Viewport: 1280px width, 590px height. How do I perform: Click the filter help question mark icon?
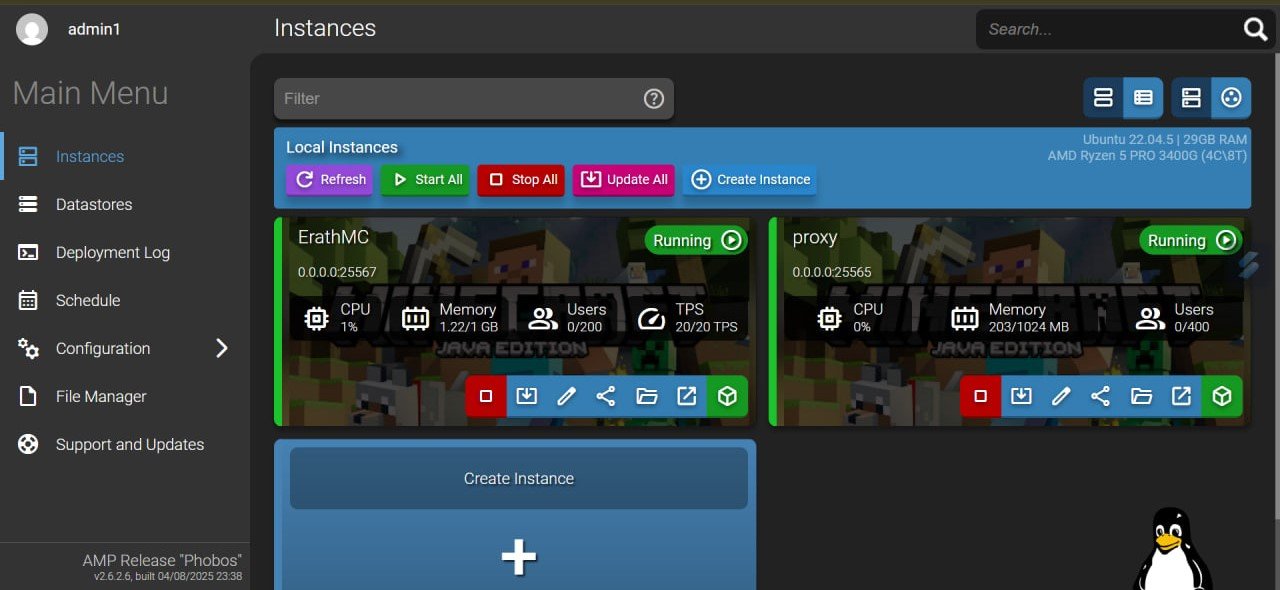[x=654, y=98]
